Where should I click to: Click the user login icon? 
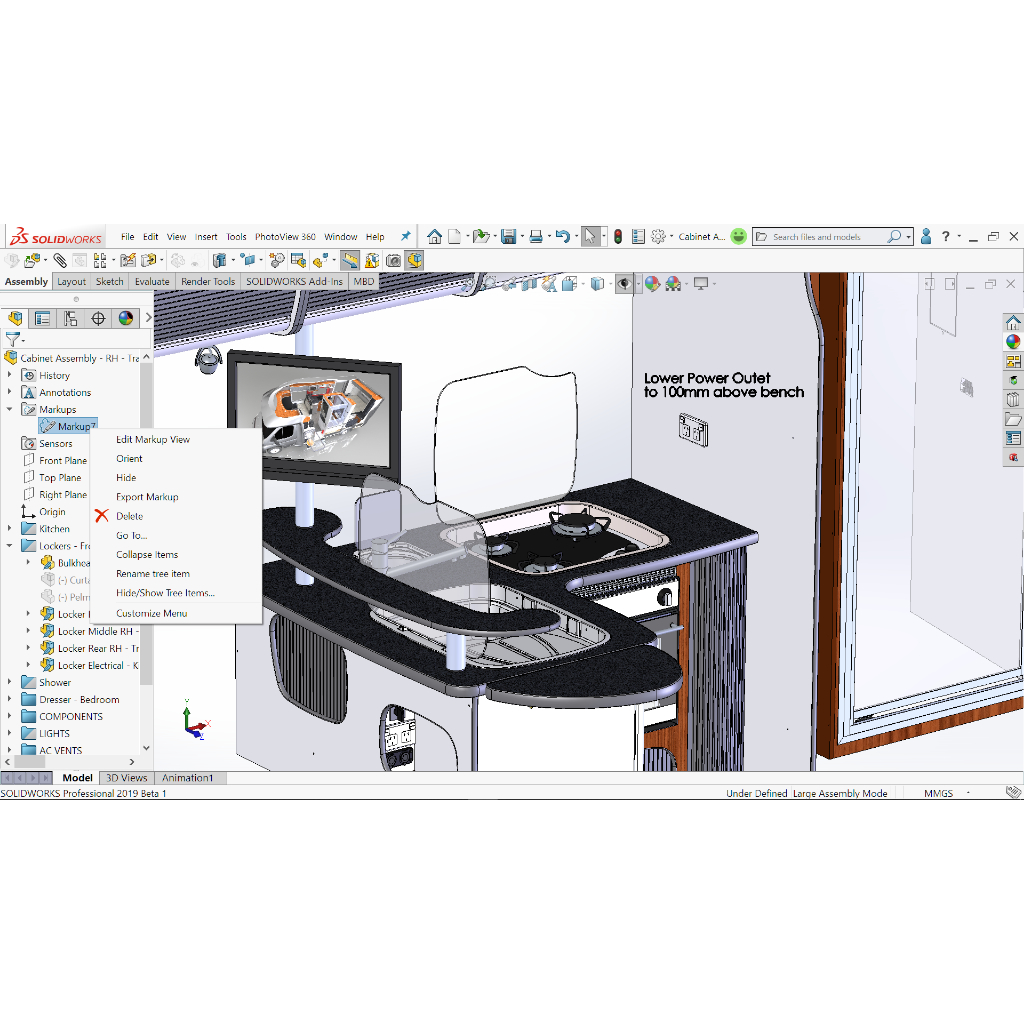925,236
